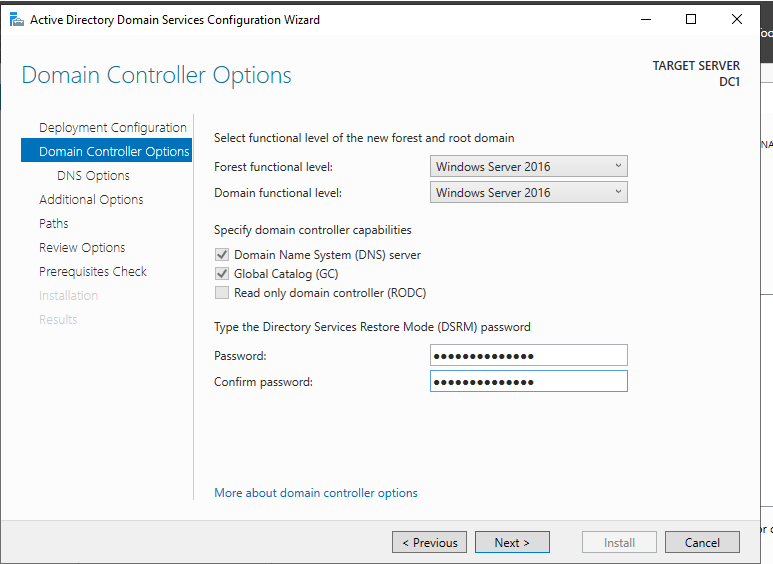Click the DSRM Password input field
The height and width of the screenshot is (564, 773).
click(528, 356)
